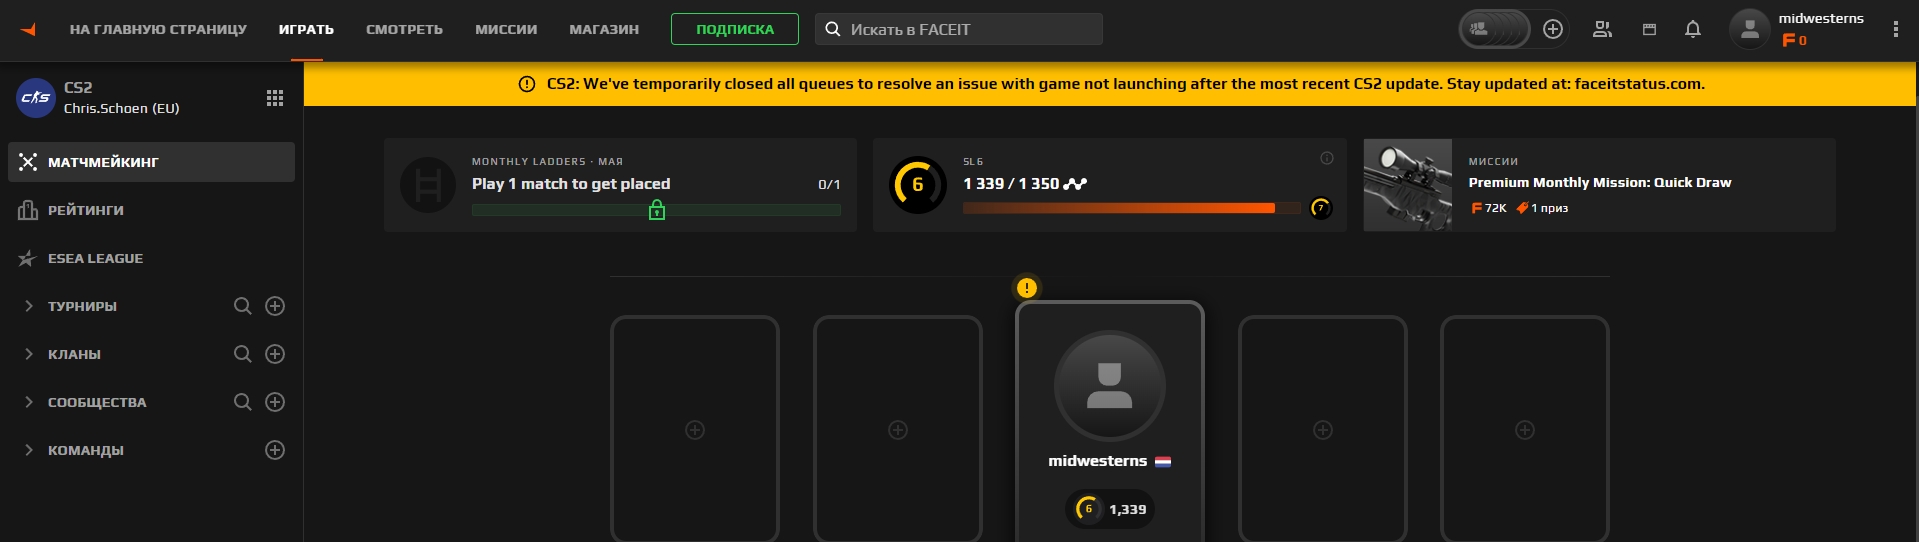
Task: Click the ESEA League star icon
Action: (x=27, y=258)
